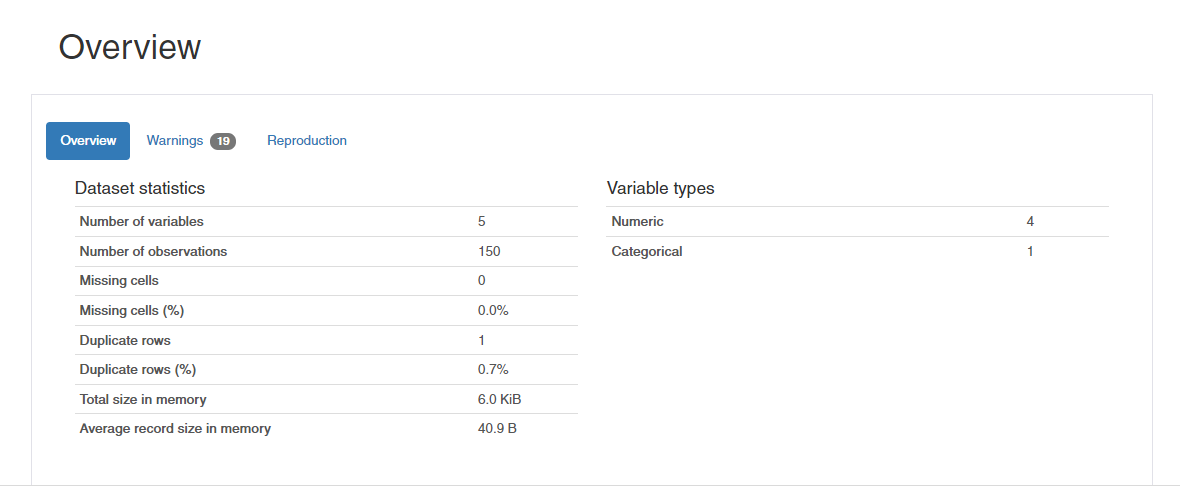This screenshot has width=1180, height=486.
Task: Select the Number of variables row label
Action: [x=141, y=222]
